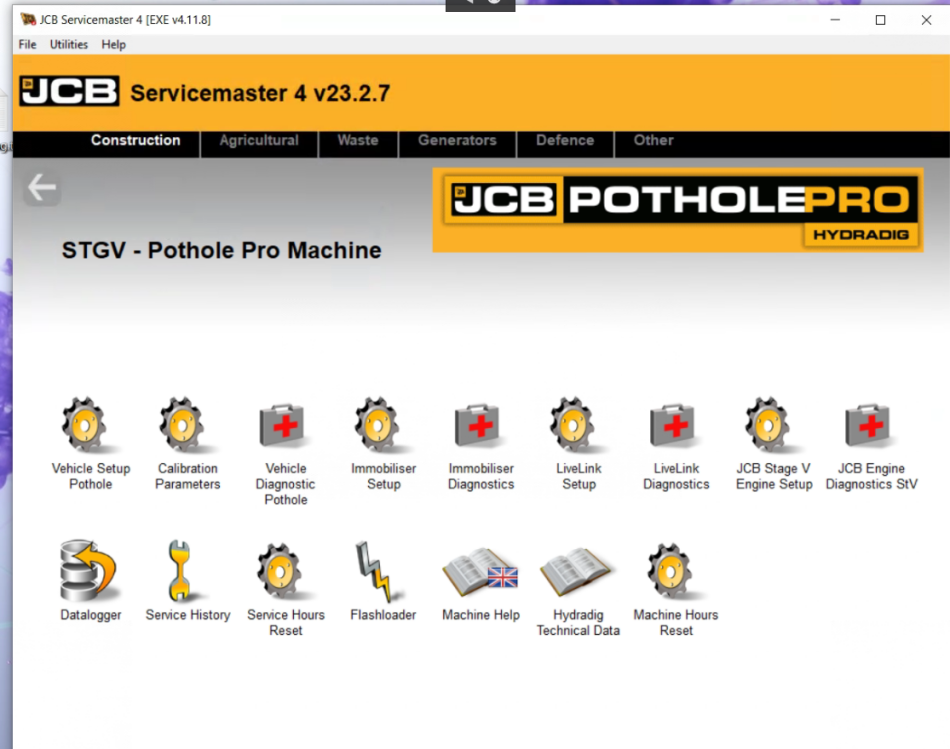950x749 pixels.
Task: Click the JCB logo in header
Action: pos(69,92)
